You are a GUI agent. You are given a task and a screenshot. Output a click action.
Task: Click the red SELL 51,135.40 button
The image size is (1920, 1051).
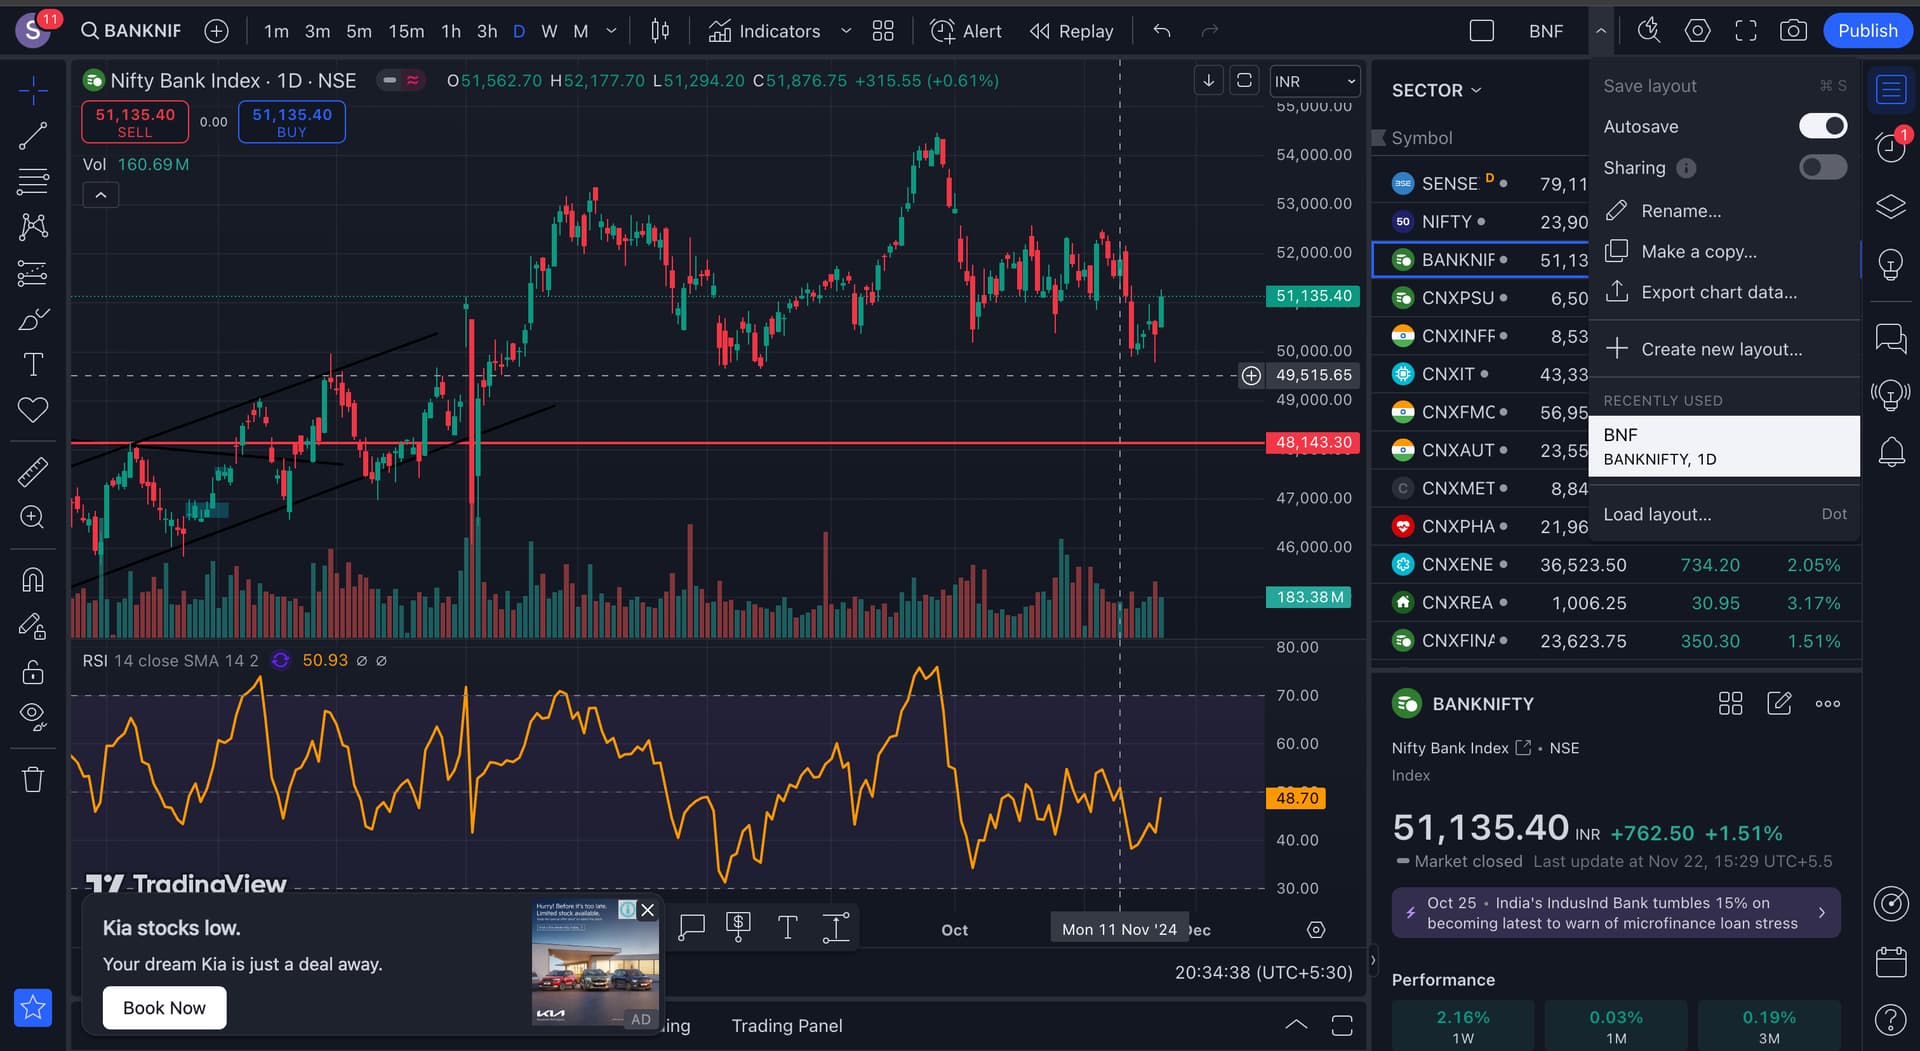[135, 122]
